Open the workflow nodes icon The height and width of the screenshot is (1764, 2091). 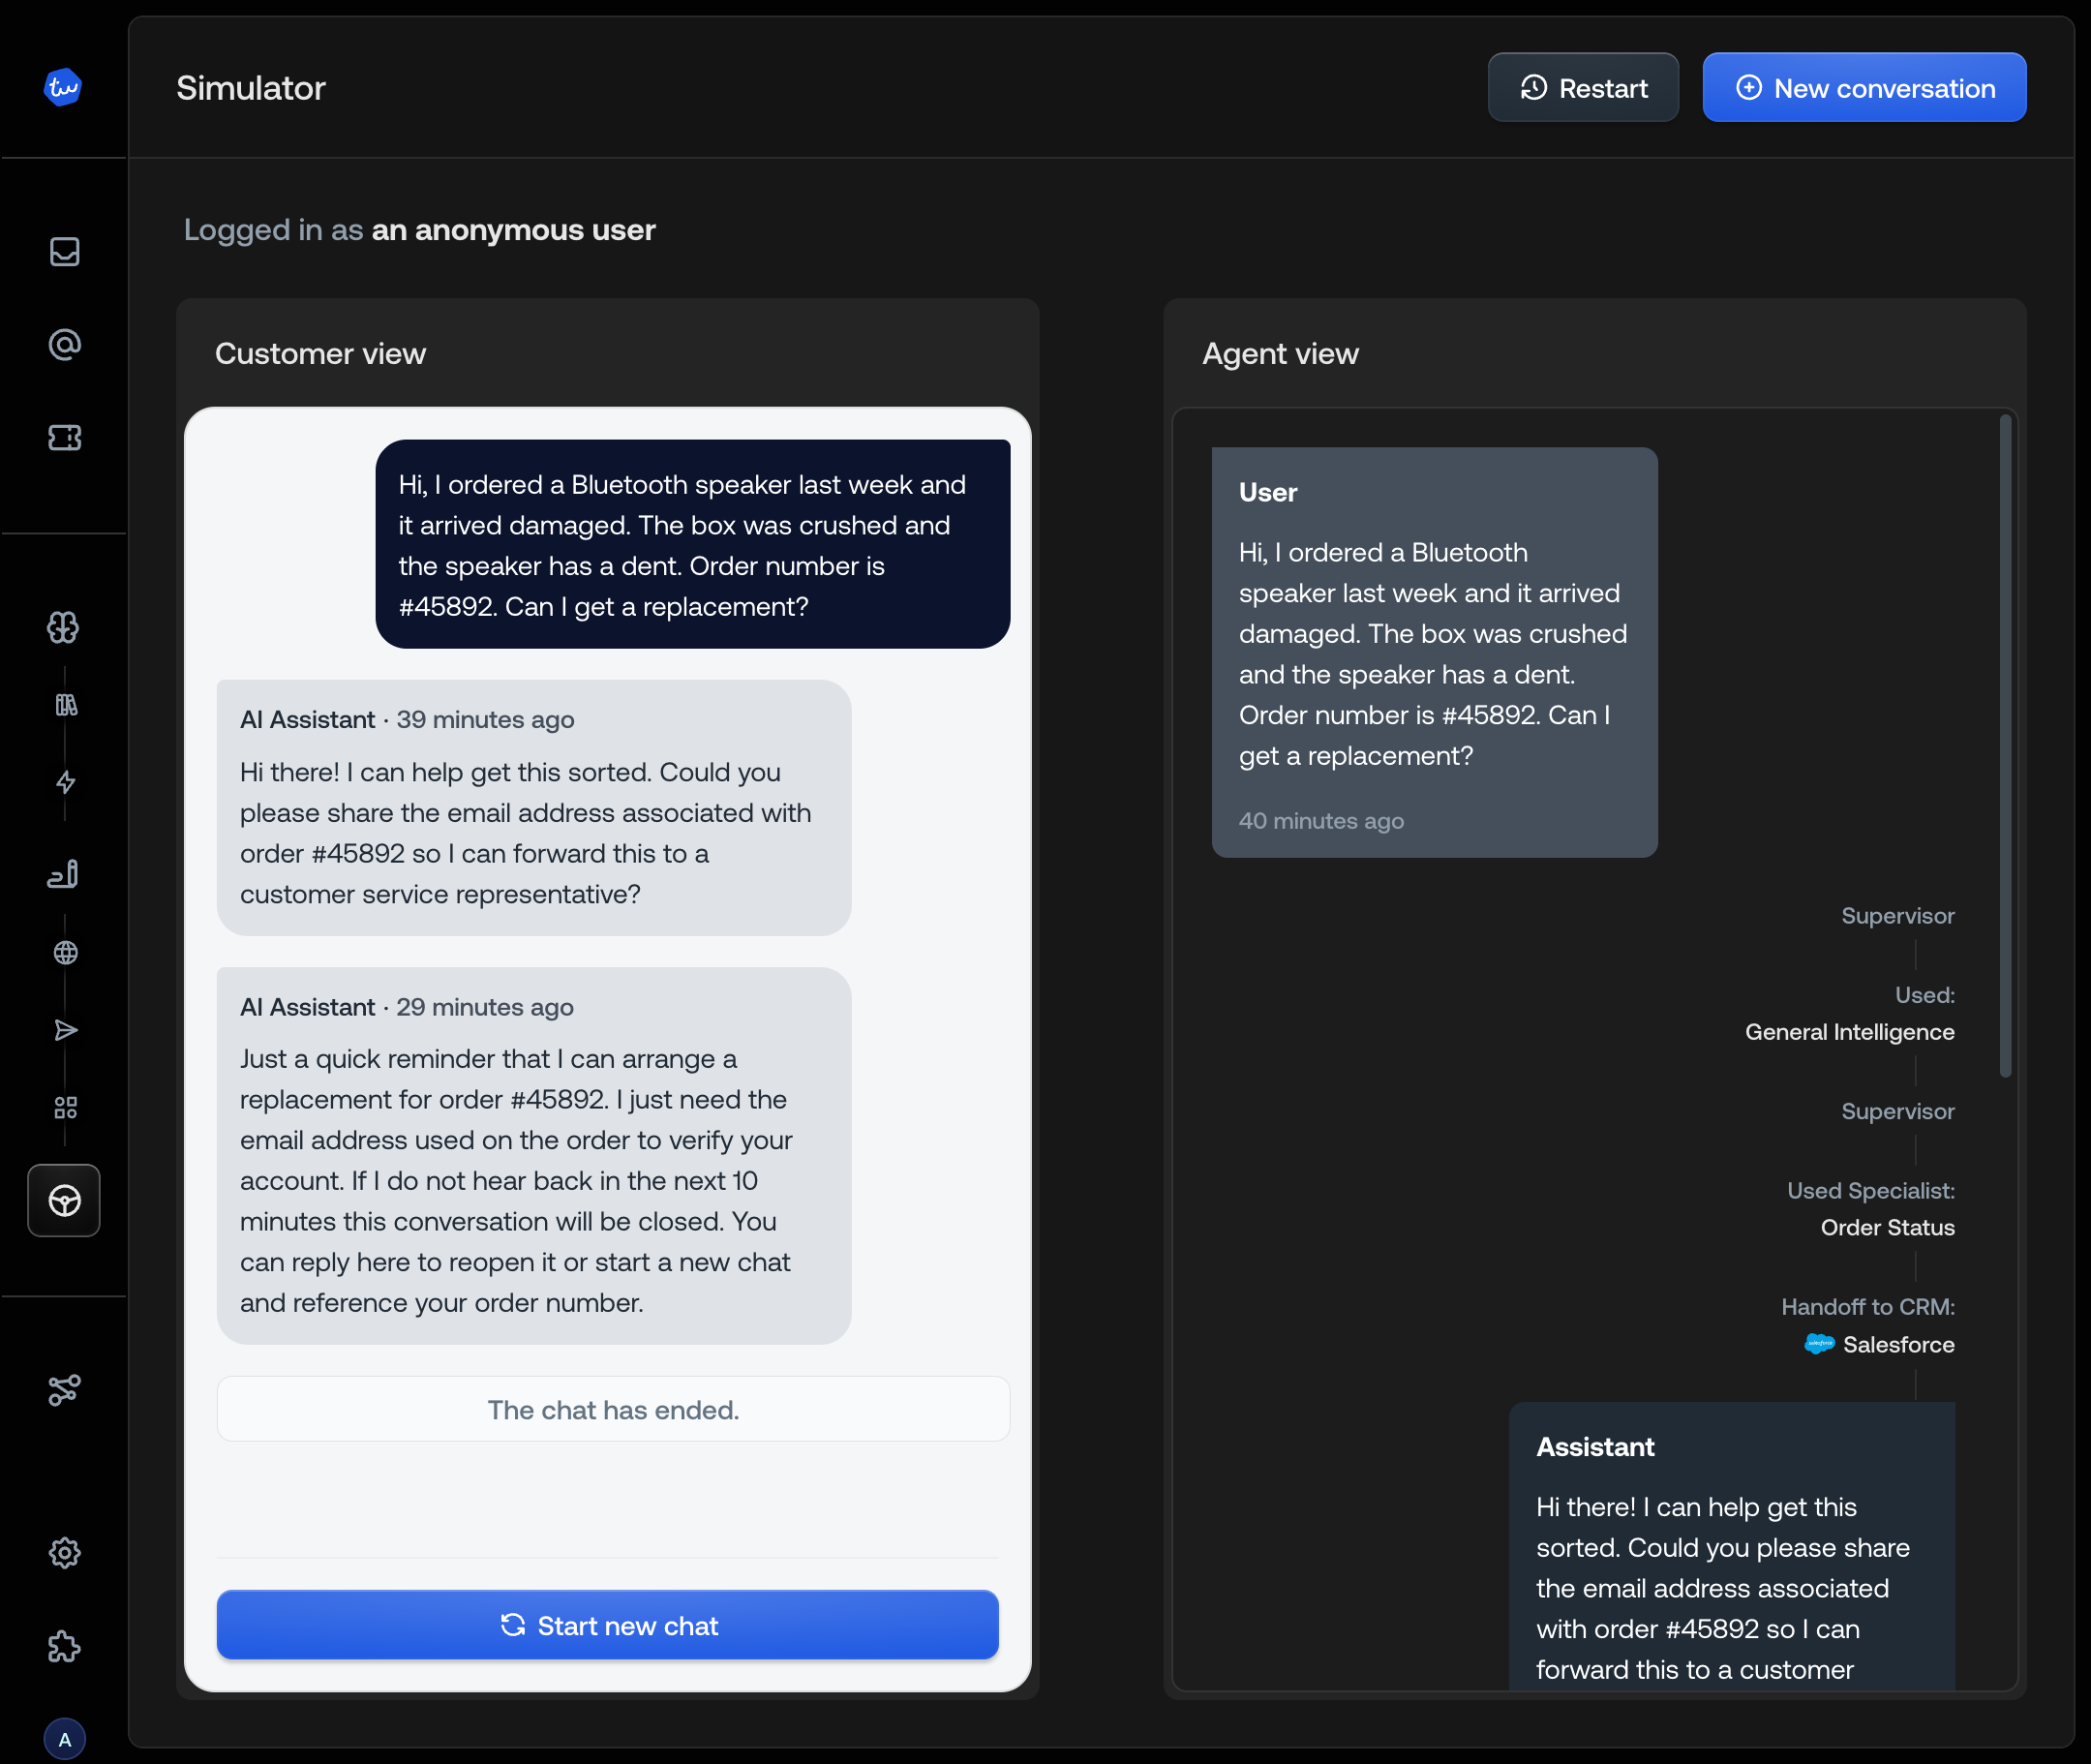click(65, 1390)
